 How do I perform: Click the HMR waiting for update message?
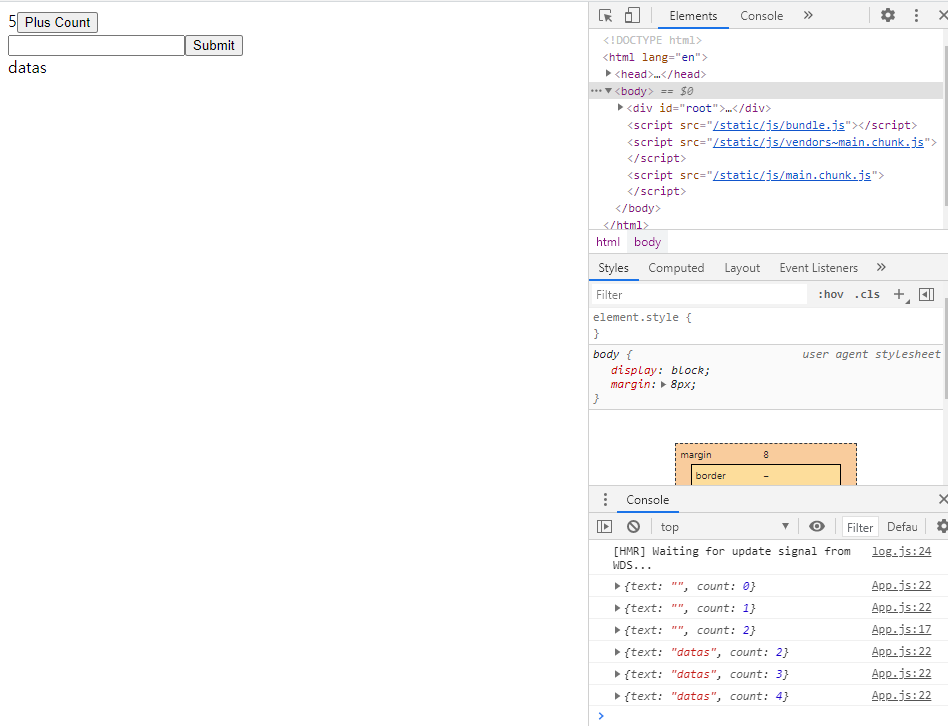[731, 558]
